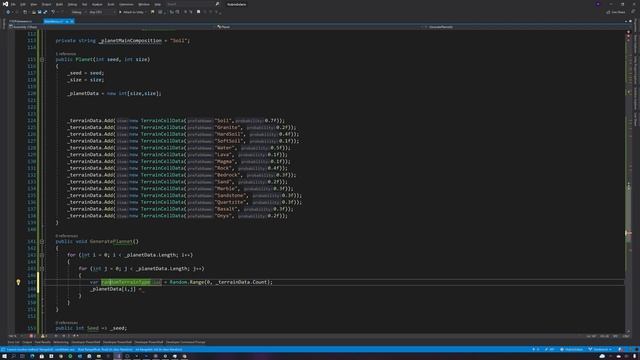Click the Task View icon on taskbar
640x360 pixels.
(22, 356)
